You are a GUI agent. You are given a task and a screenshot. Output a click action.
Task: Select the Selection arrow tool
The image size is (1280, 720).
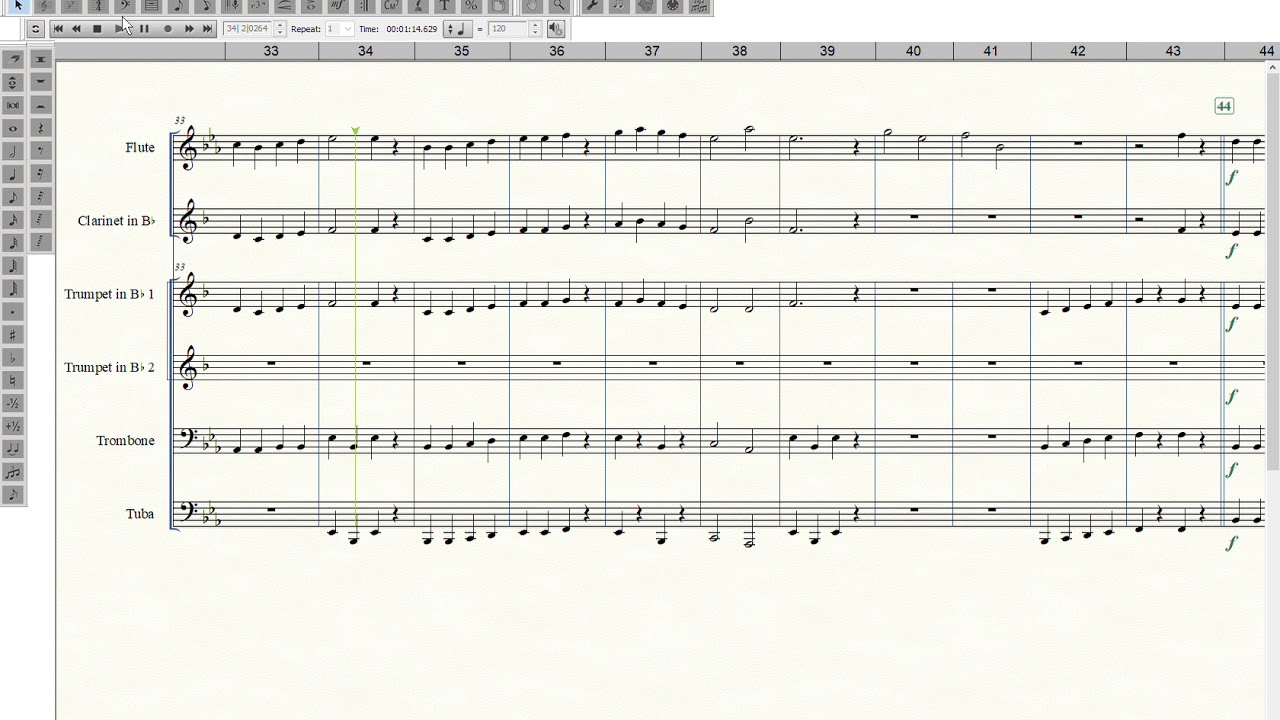point(18,6)
